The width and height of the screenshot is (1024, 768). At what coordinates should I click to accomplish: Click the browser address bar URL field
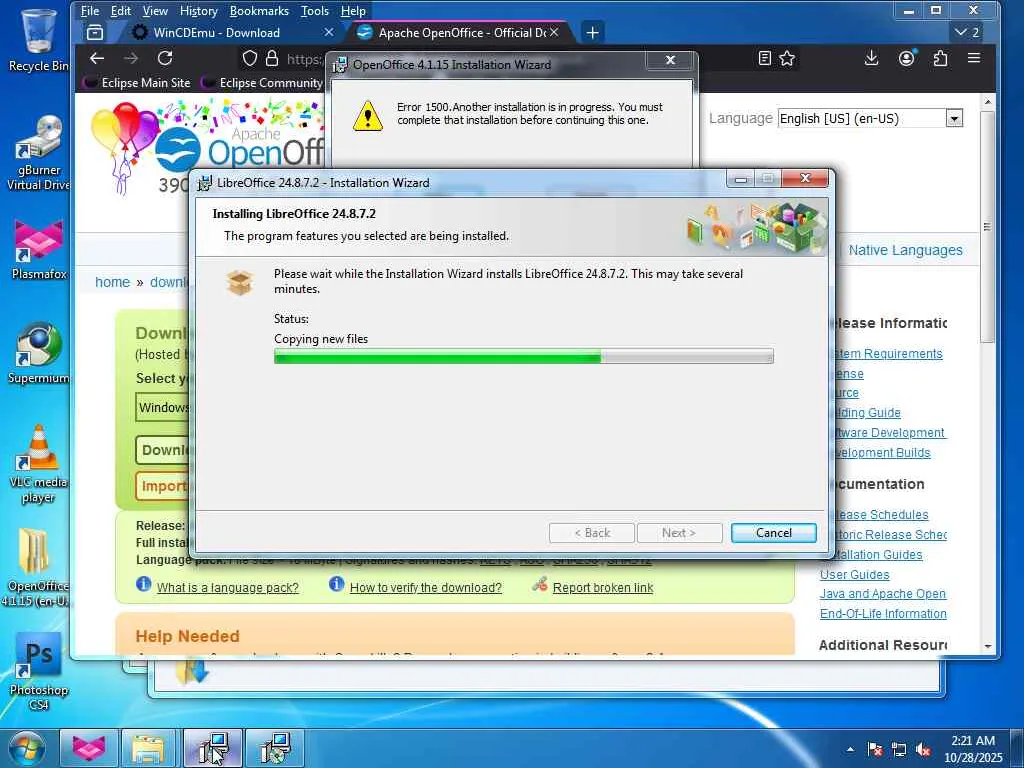304,59
